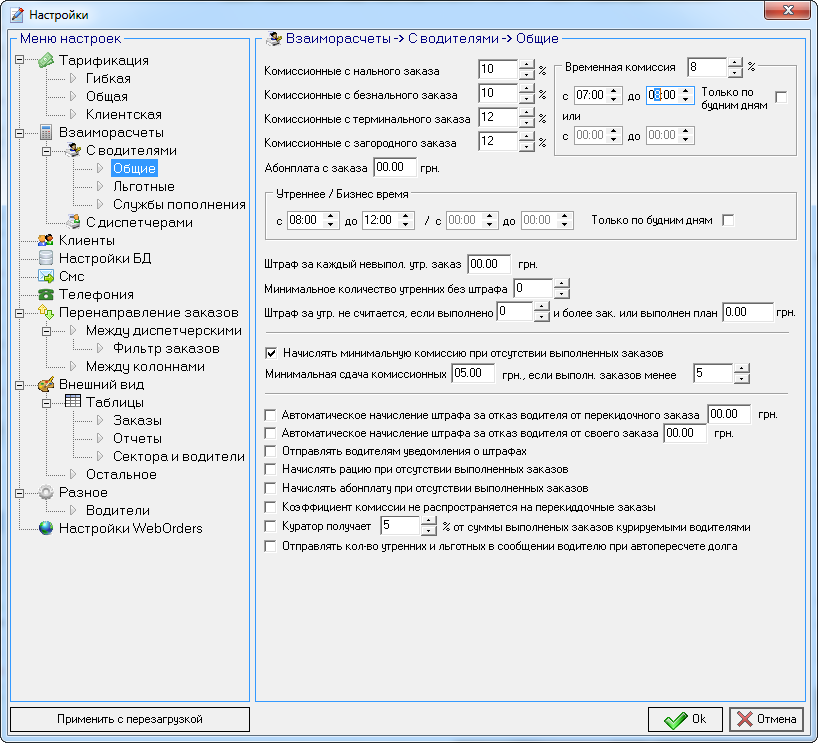This screenshot has width=818, height=743.
Task: Click the Внешний вид palette icon
Action: click(46, 384)
